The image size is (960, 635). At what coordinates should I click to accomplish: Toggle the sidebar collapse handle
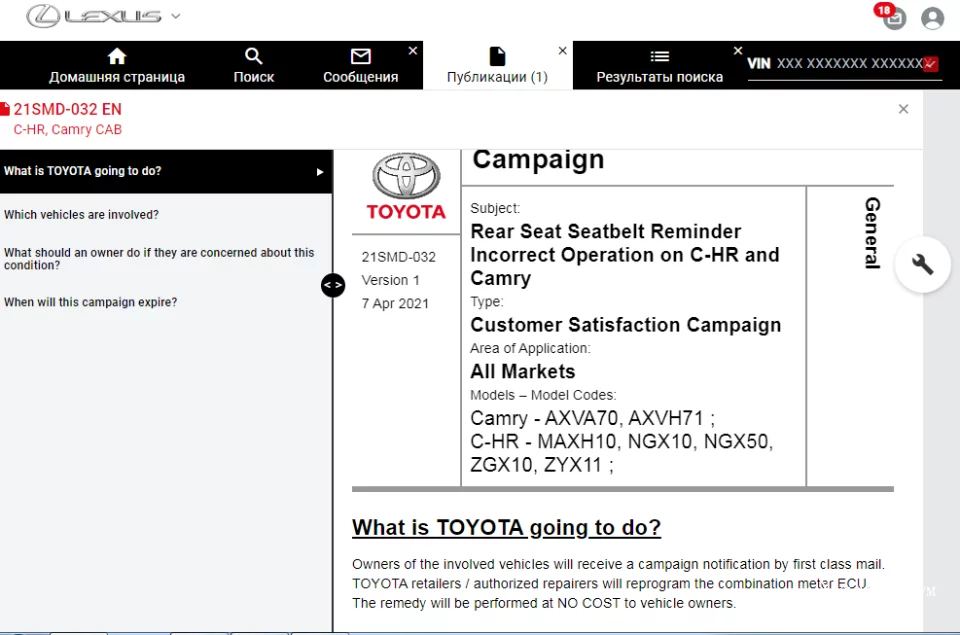333,285
